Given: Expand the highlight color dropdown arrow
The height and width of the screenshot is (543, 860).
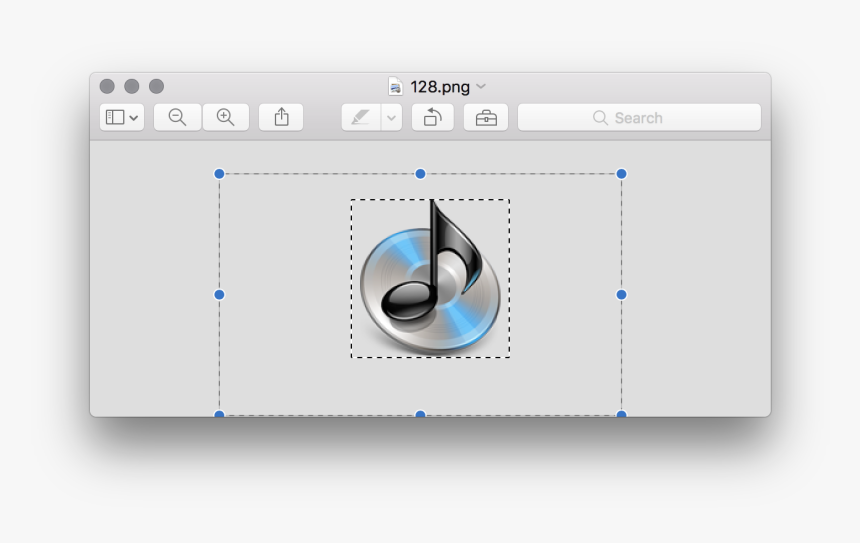Looking at the screenshot, I should [392, 117].
